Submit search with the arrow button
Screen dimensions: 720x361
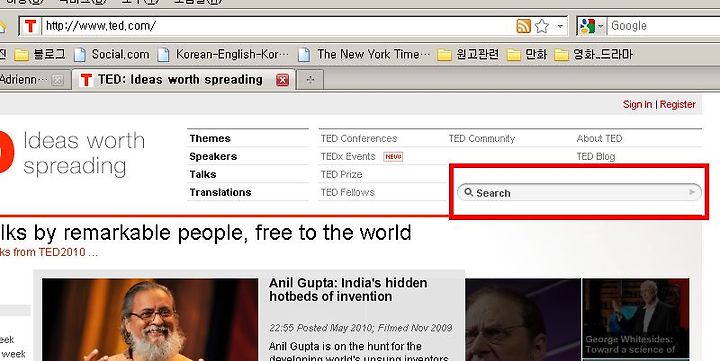click(692, 192)
